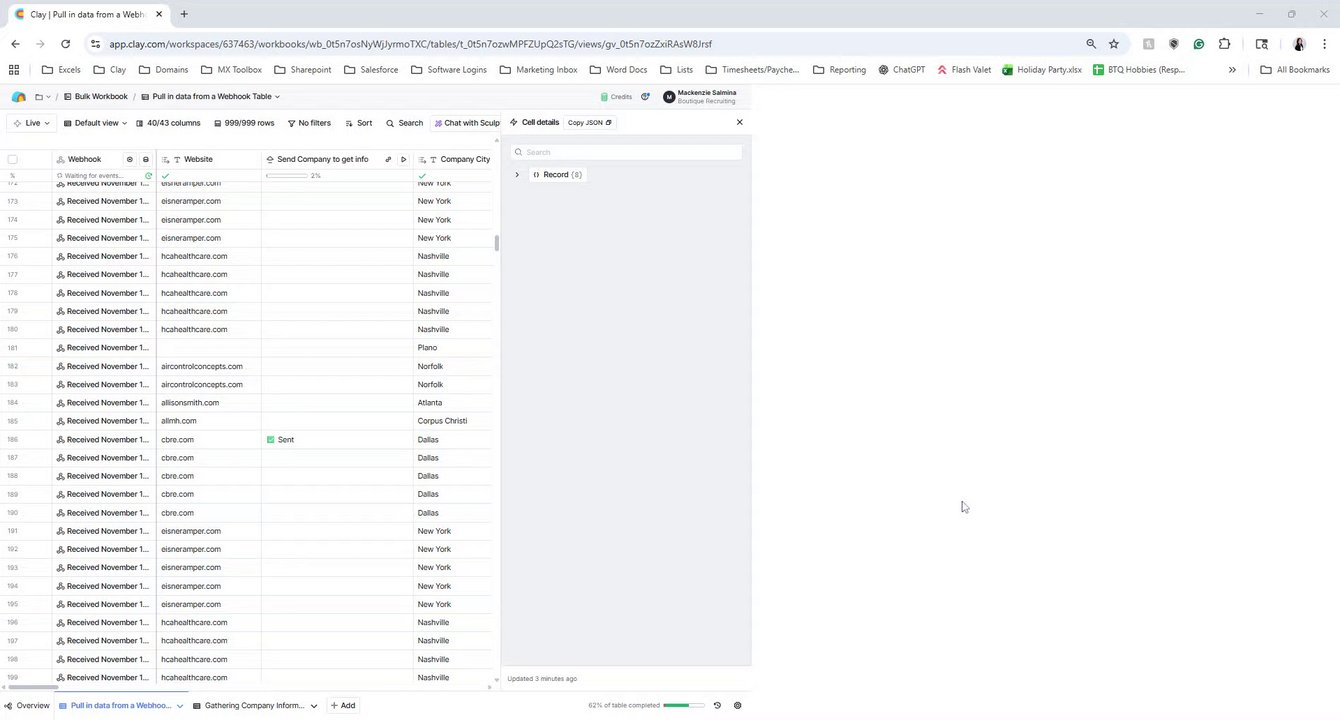Click the Send Company 2% progress bar
Image resolution: width=1340 pixels, height=720 pixels.
click(287, 176)
